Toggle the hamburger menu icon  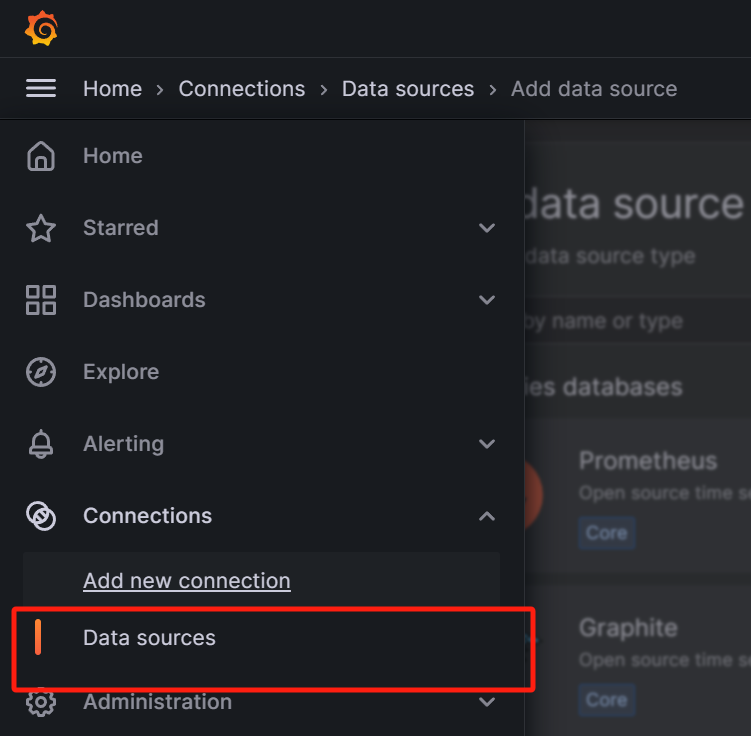coord(41,89)
